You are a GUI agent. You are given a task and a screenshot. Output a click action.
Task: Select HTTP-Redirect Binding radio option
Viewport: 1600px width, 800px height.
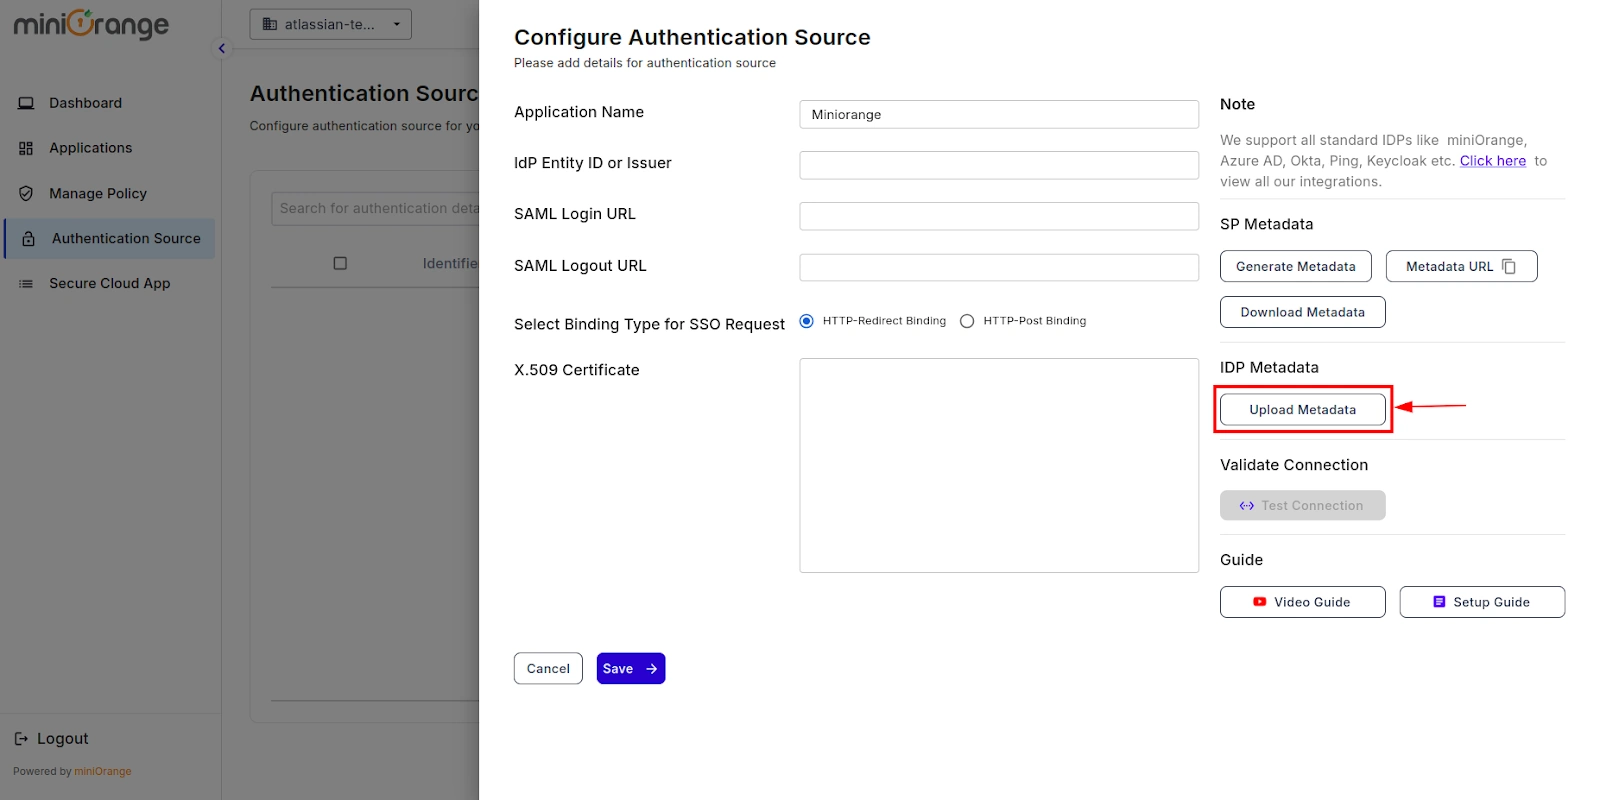(806, 321)
